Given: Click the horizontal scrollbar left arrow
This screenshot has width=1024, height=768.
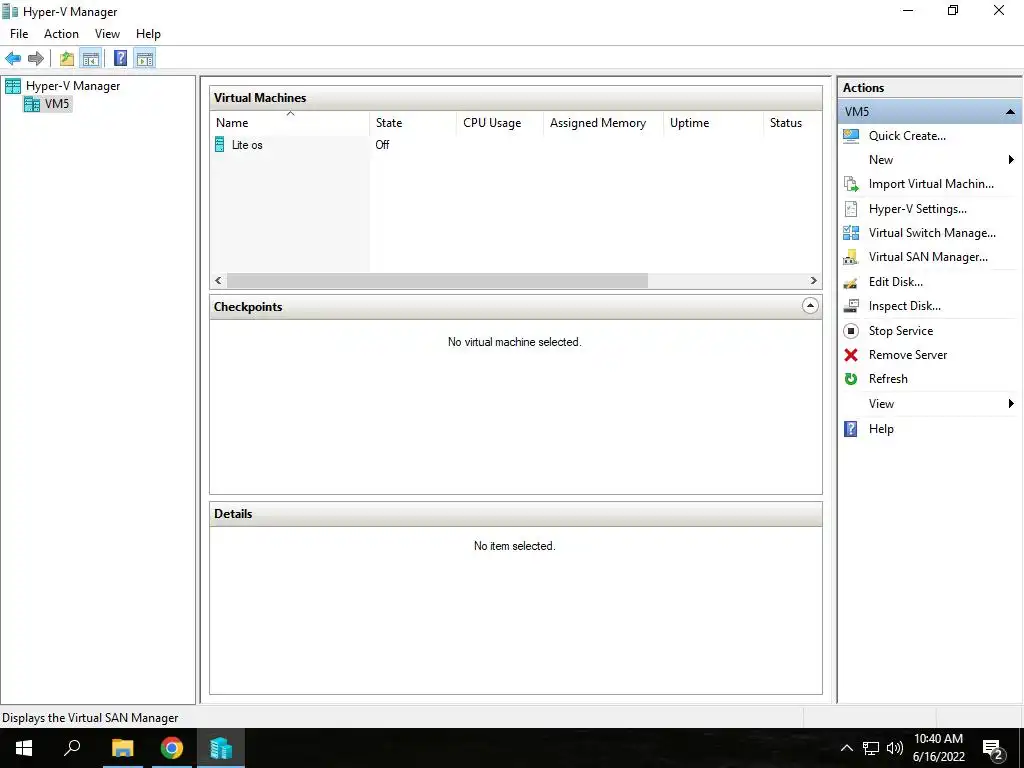Looking at the screenshot, I should point(218,281).
